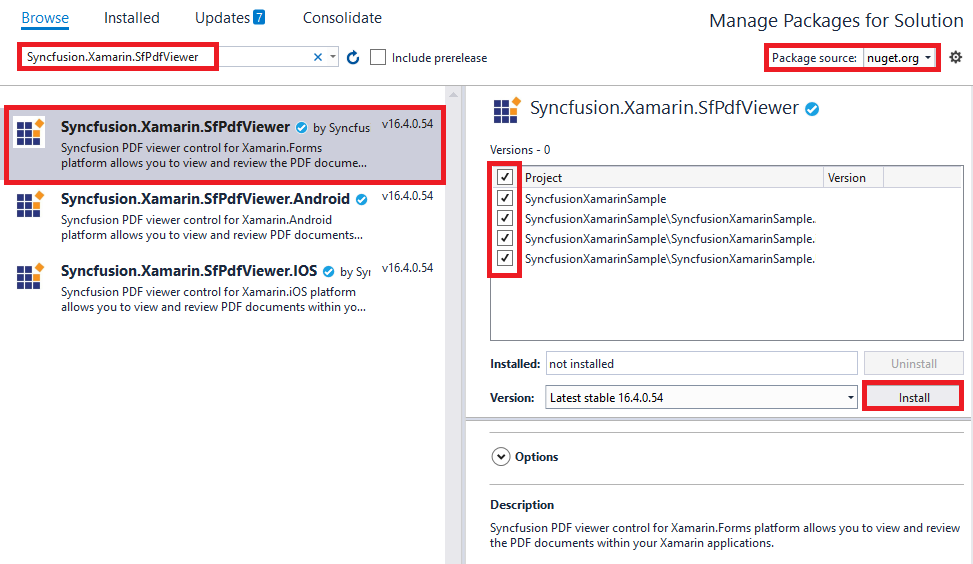
Task: Click the Uninstall button
Action: point(913,364)
